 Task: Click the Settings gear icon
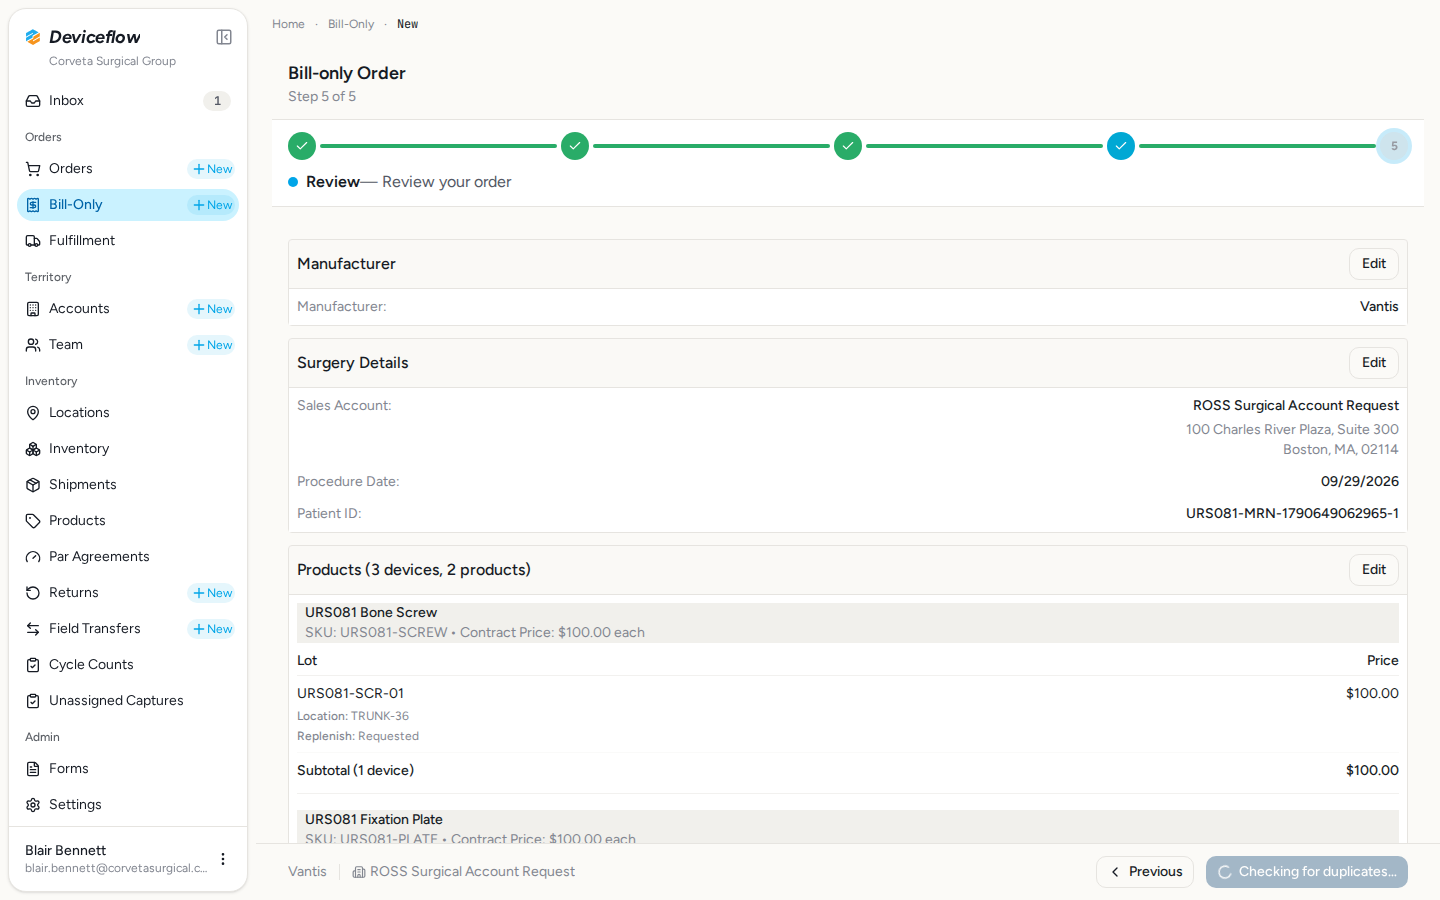pos(33,805)
